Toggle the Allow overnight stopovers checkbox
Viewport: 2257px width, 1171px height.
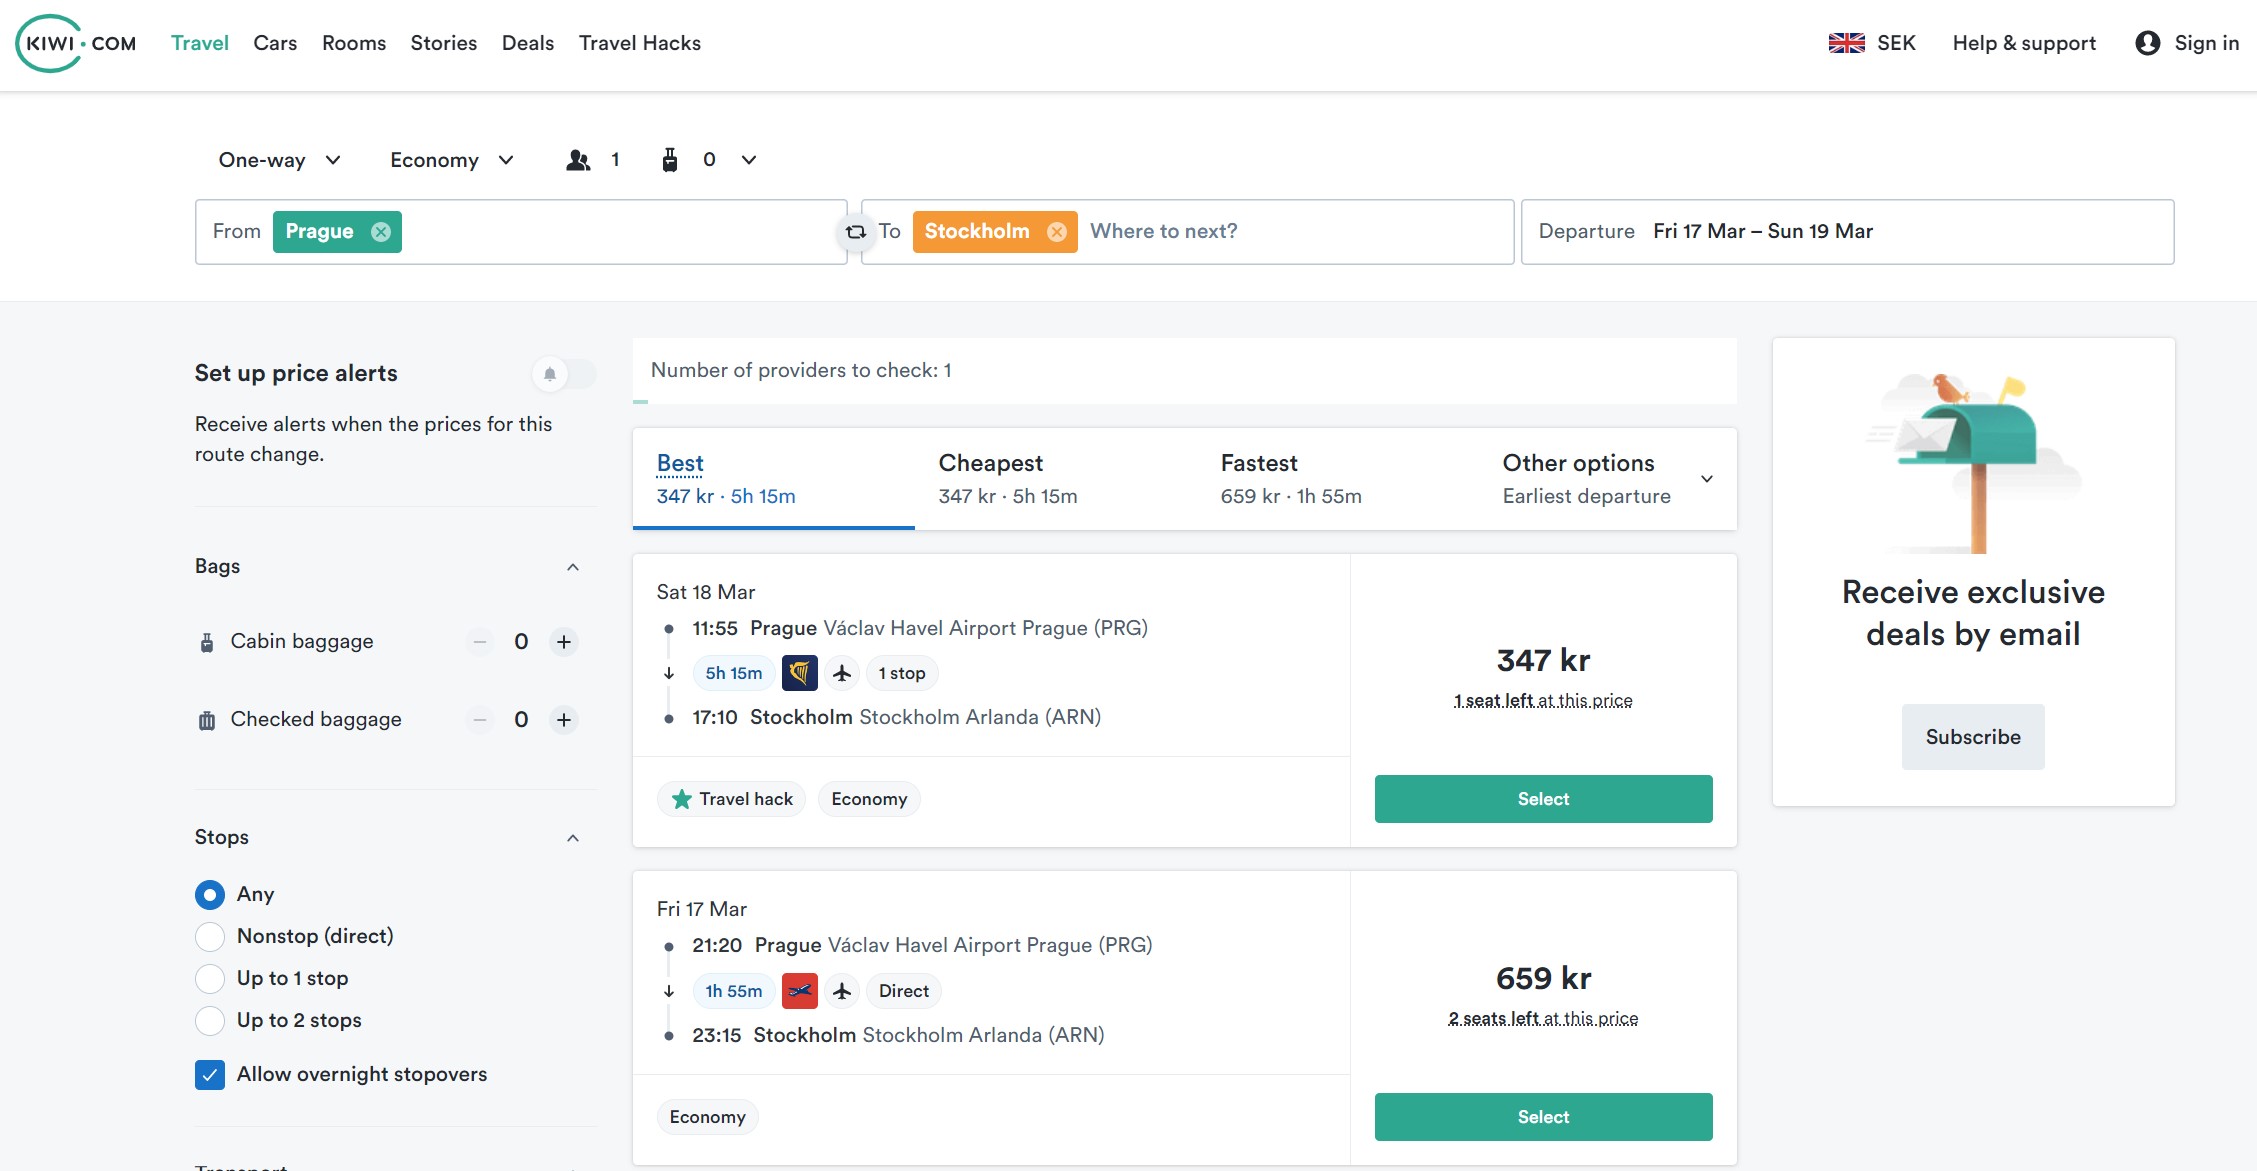click(x=209, y=1074)
